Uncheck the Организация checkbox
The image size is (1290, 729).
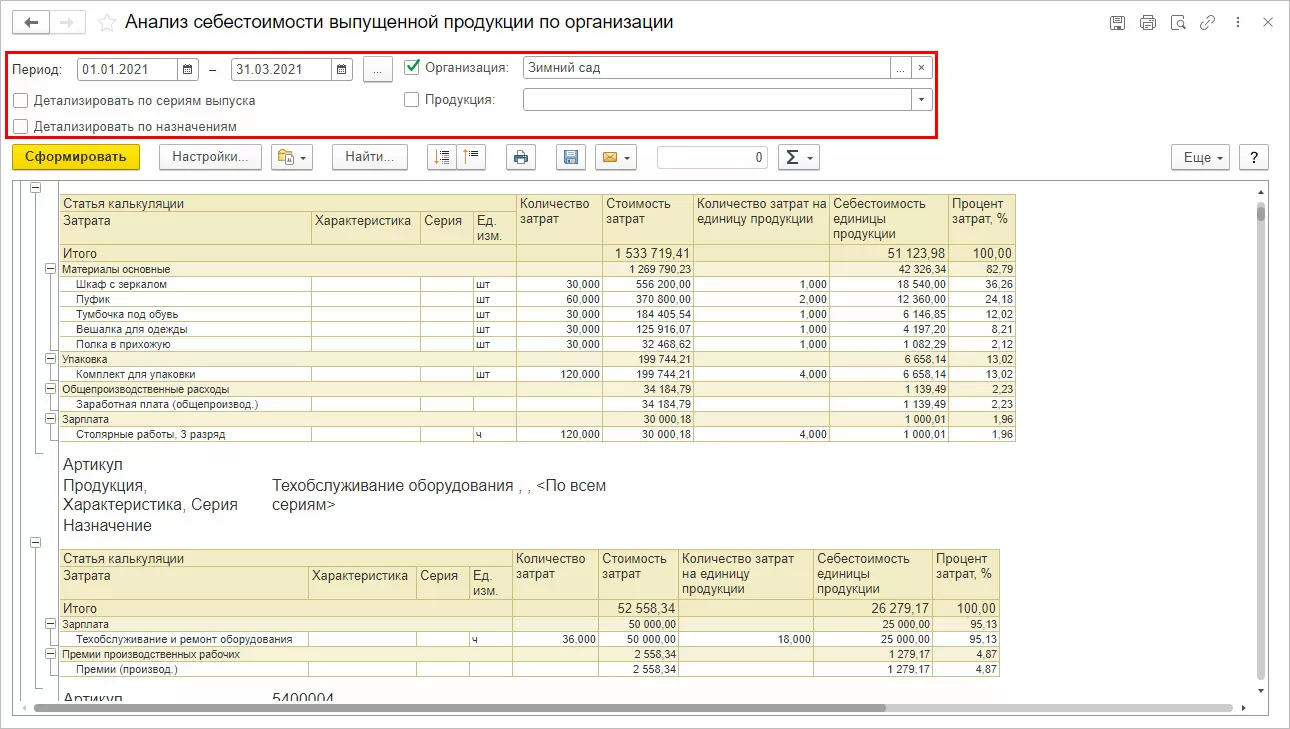[412, 68]
